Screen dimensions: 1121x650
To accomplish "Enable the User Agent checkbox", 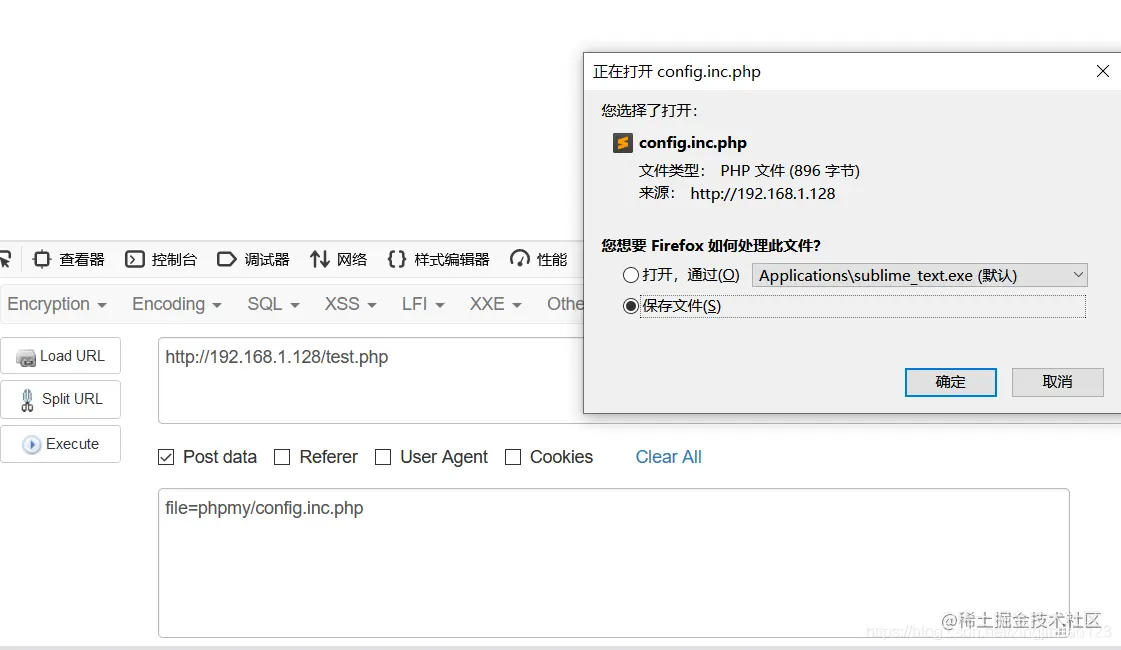I will click(383, 457).
